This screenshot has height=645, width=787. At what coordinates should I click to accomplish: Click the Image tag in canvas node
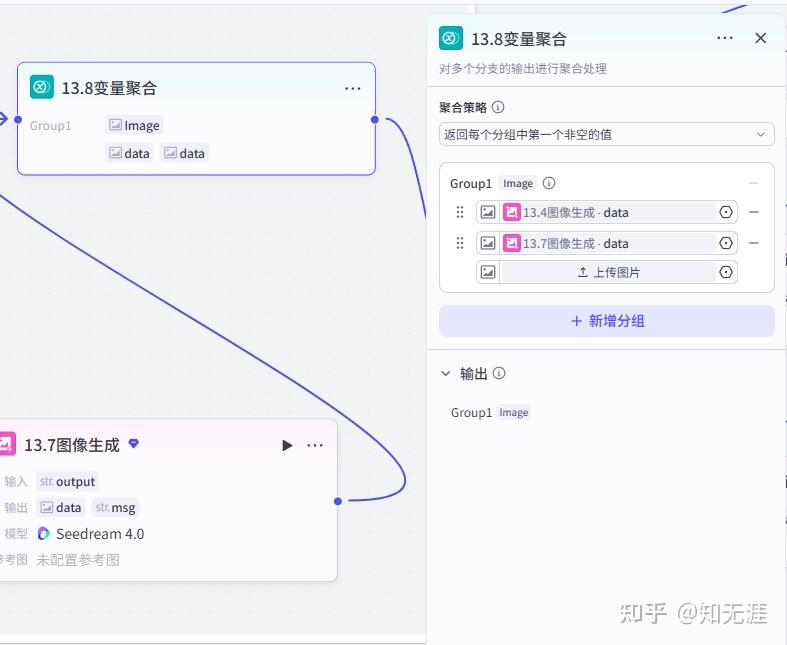(134, 125)
